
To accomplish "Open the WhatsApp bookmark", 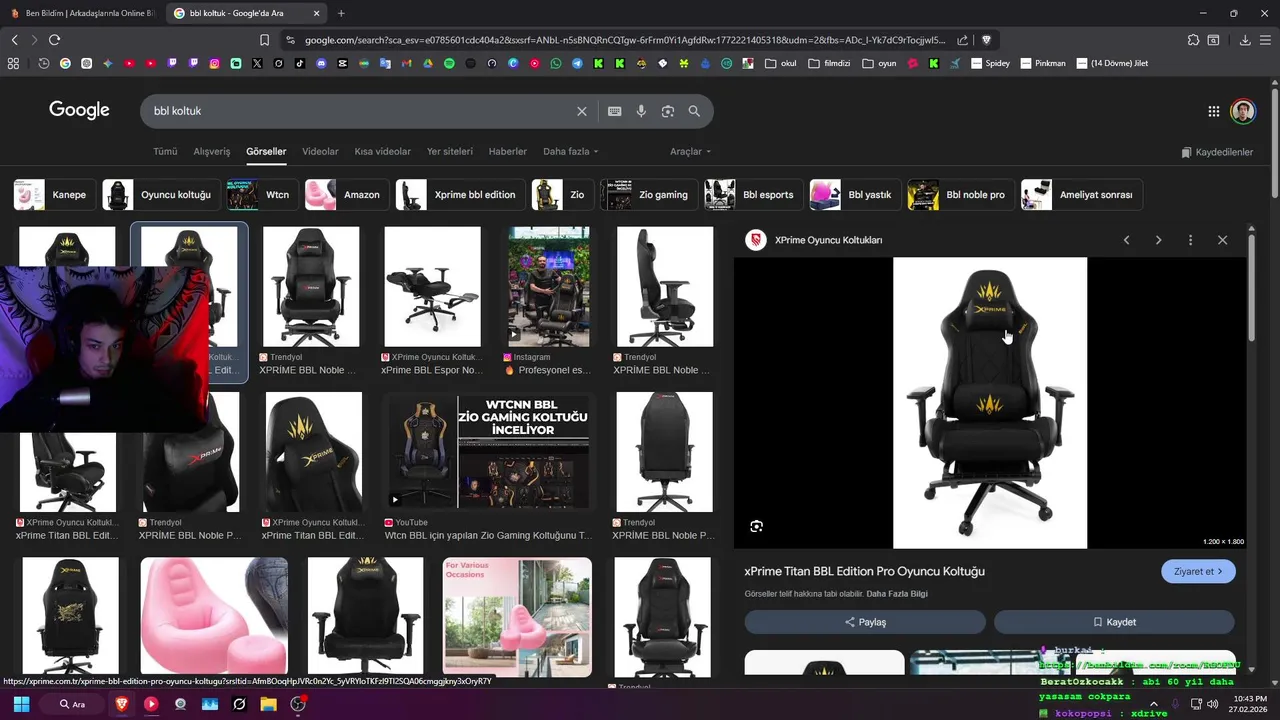I will click(x=556, y=63).
